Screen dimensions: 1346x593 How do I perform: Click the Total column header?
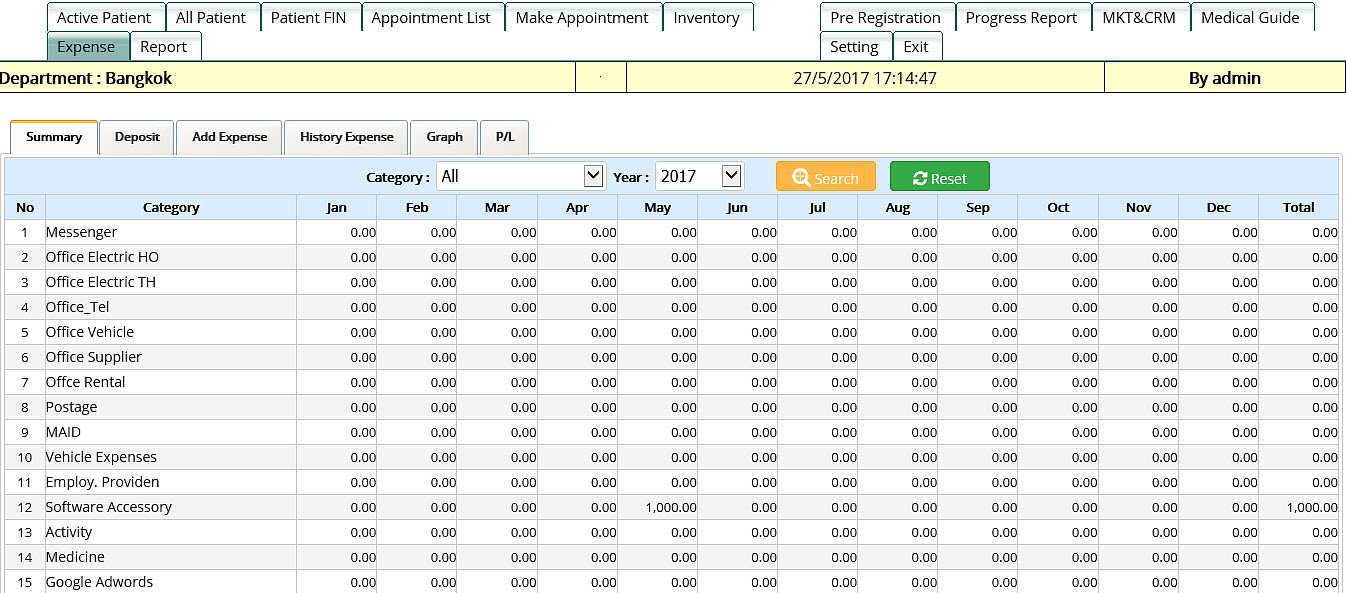(x=1299, y=207)
